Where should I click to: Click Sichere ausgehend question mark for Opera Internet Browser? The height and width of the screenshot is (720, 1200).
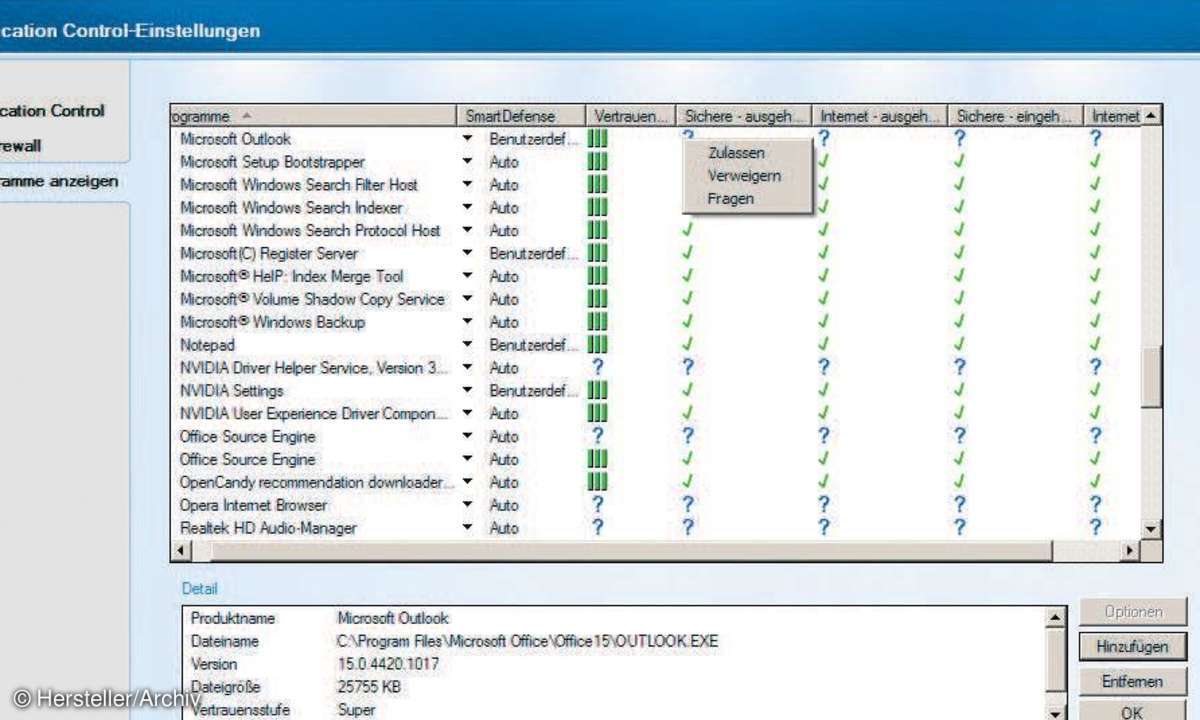coord(687,505)
